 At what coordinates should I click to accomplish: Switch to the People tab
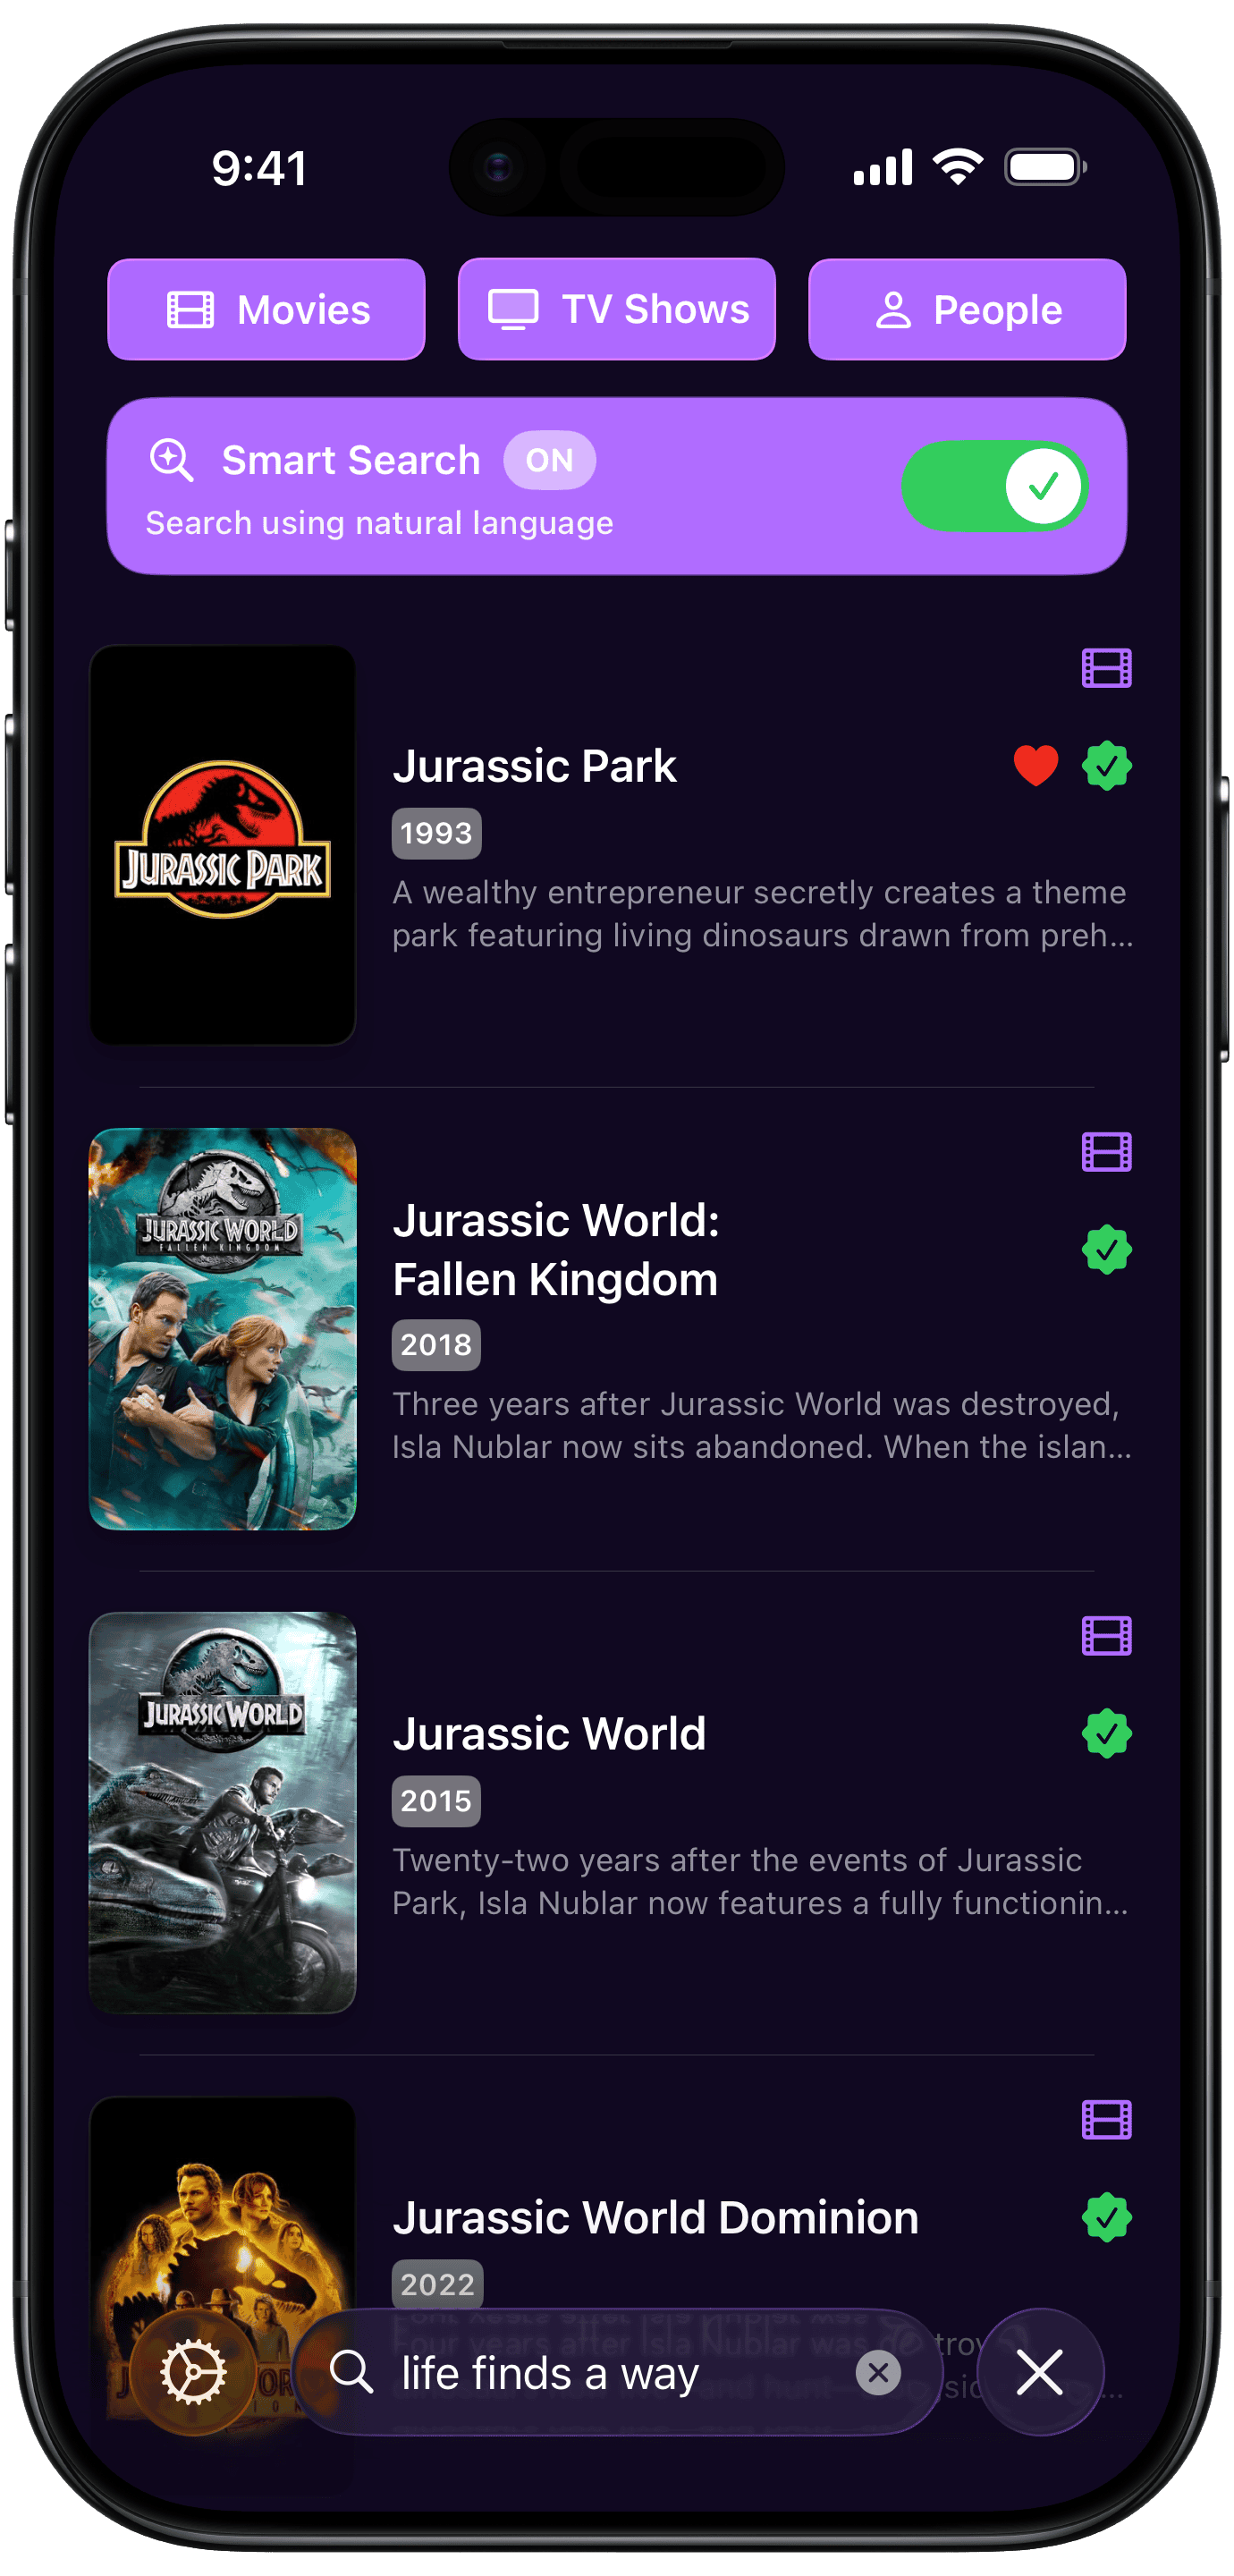click(x=966, y=309)
